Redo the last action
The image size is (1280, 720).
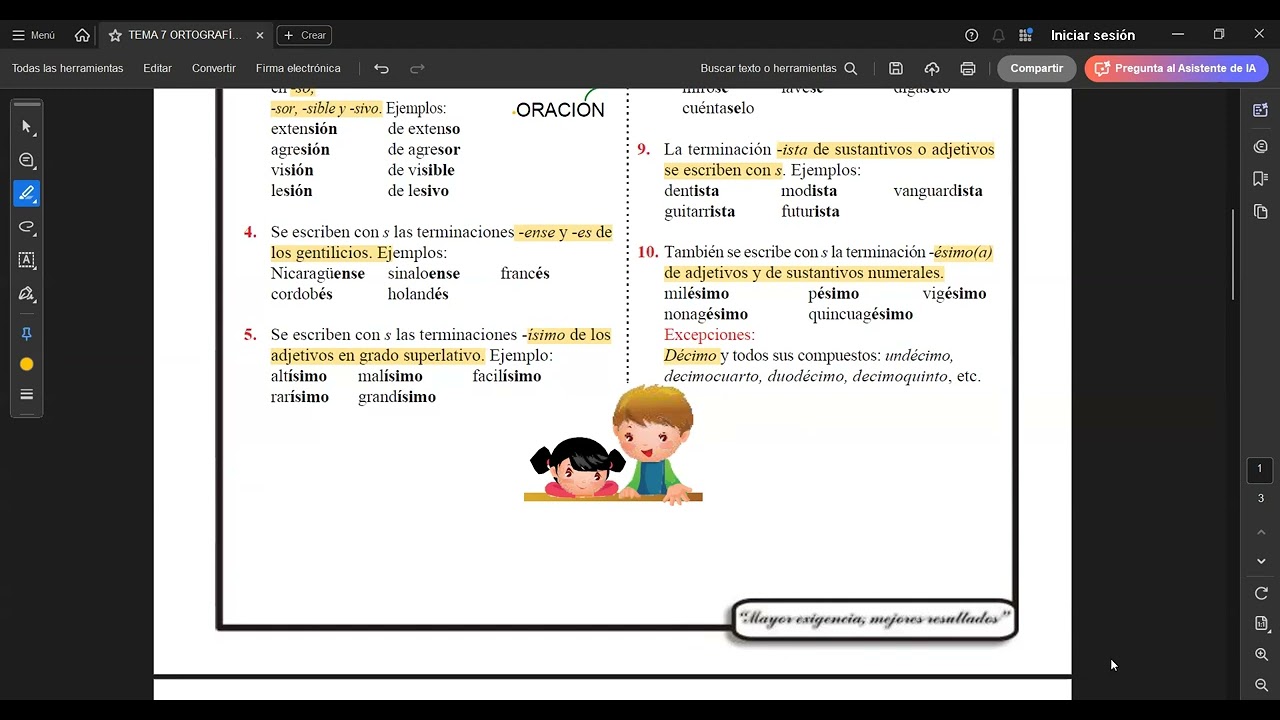tap(417, 68)
